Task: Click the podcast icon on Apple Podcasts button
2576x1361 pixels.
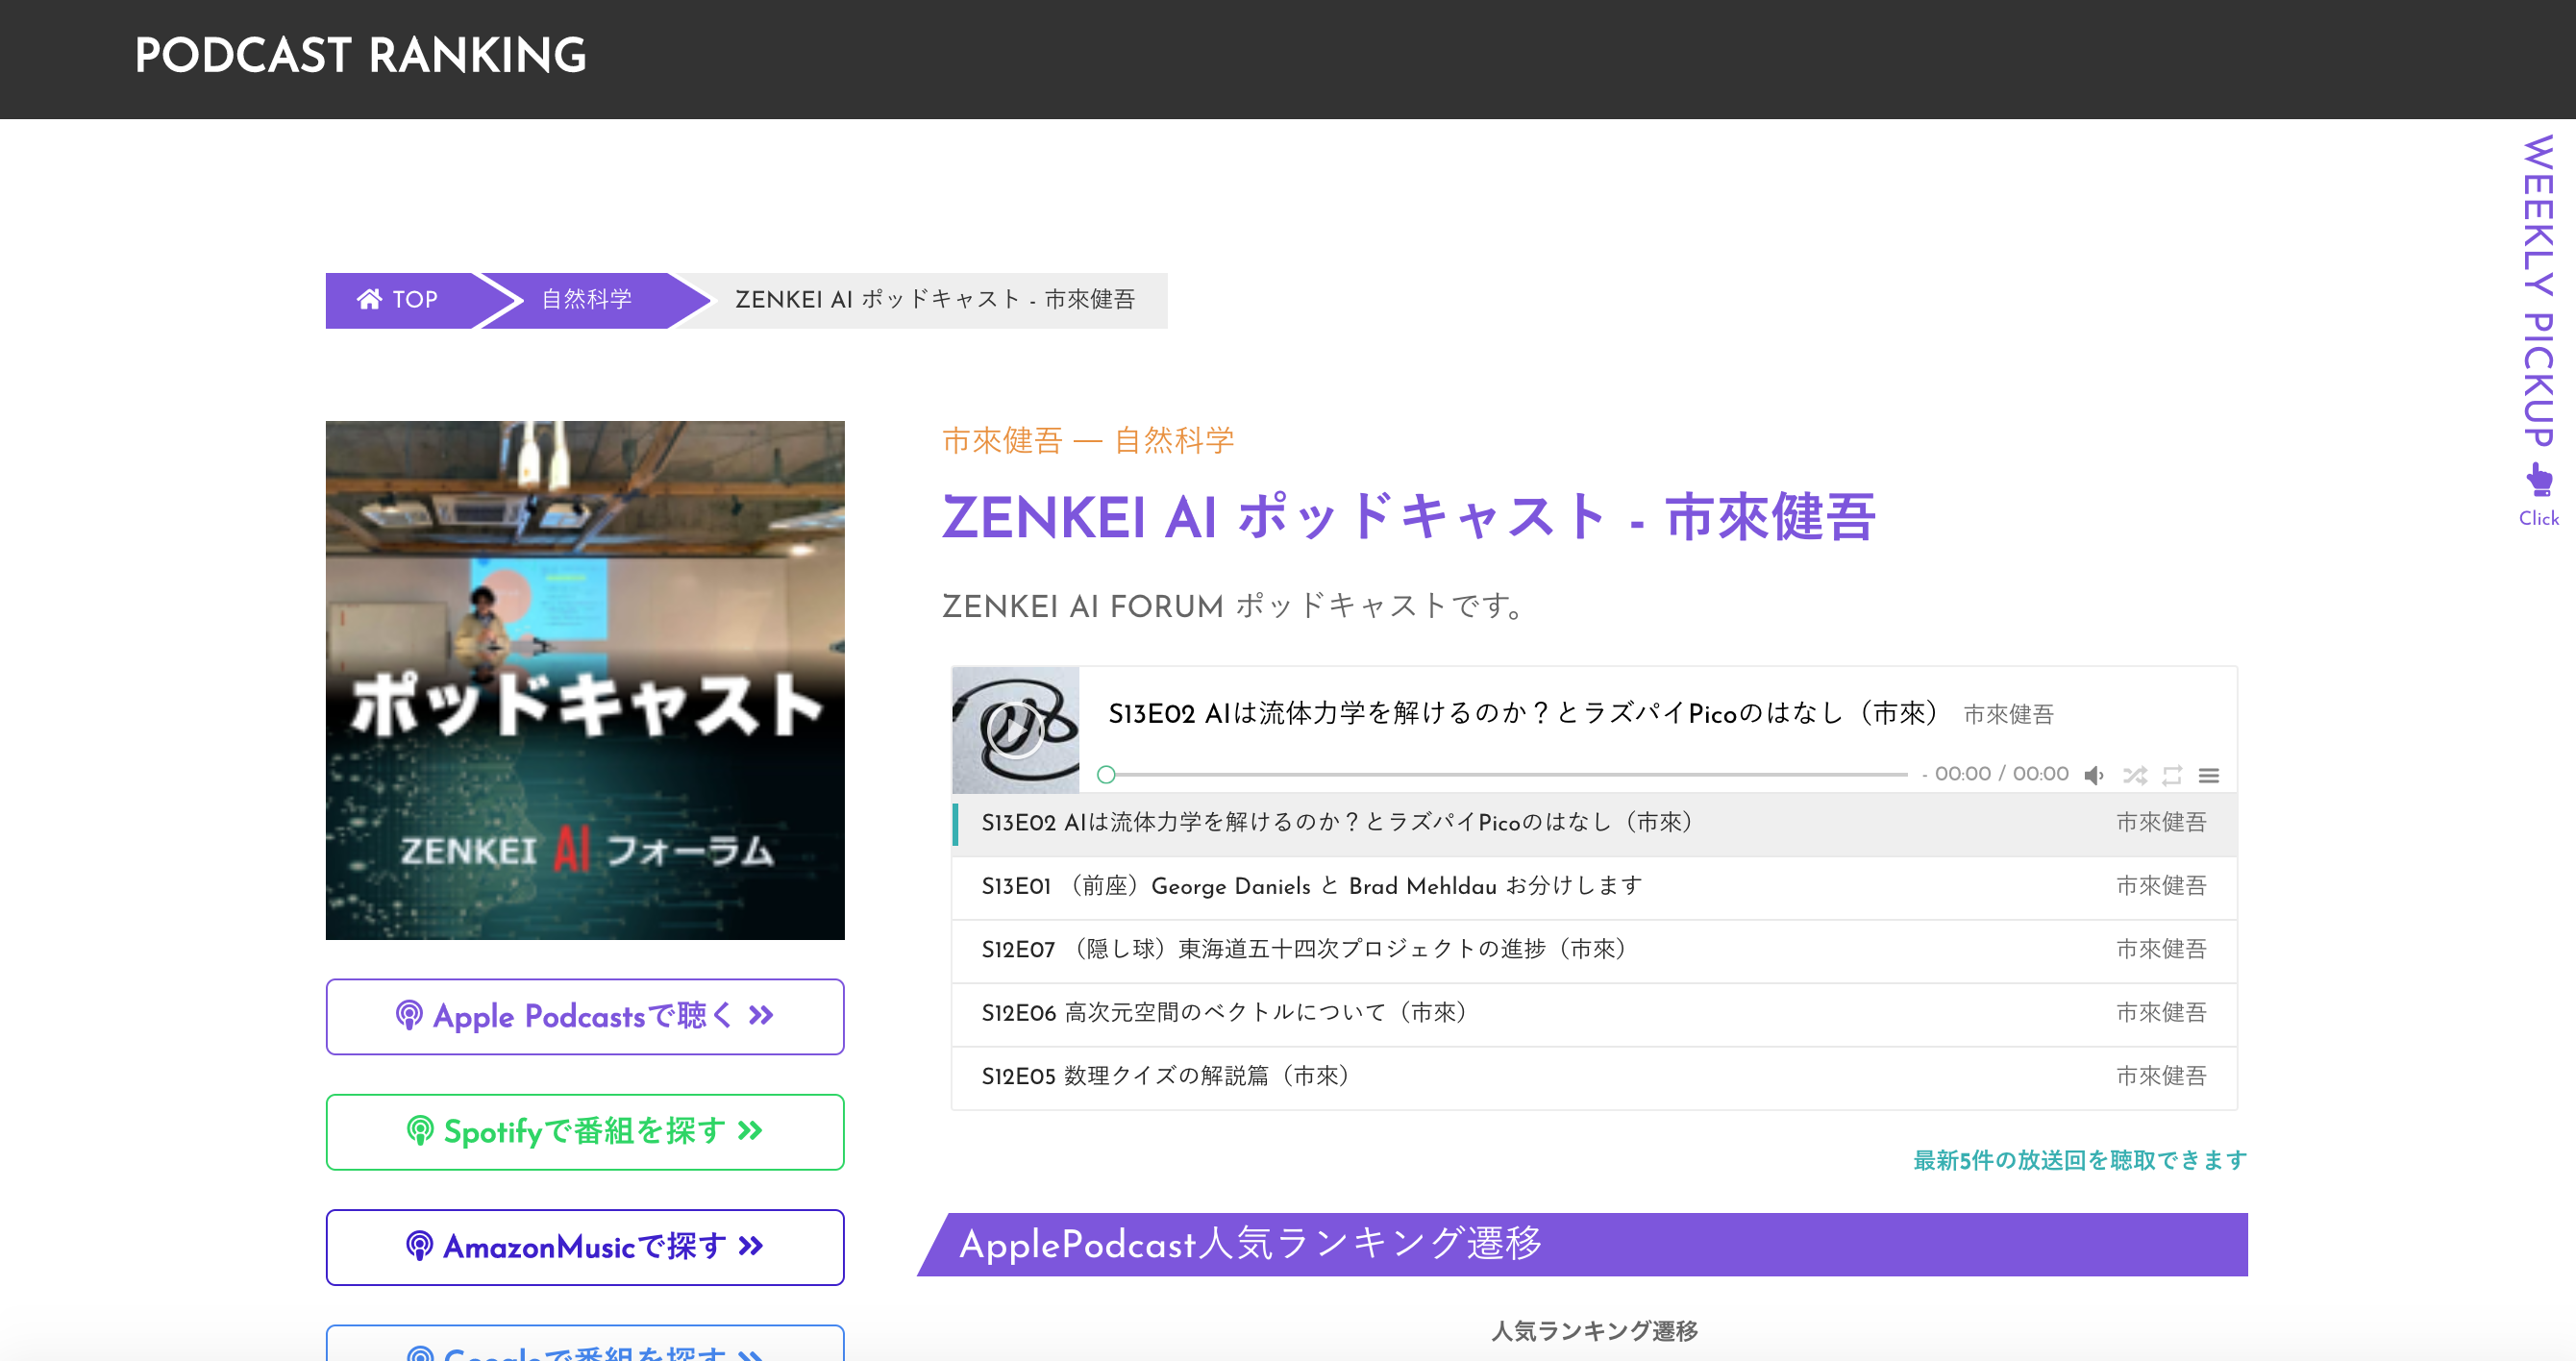Action: pyautogui.click(x=409, y=1016)
